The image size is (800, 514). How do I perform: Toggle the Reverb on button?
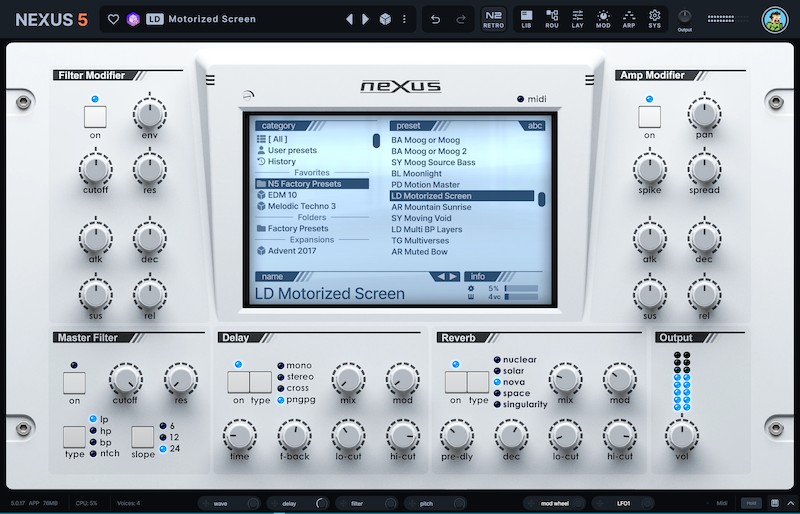coord(456,382)
